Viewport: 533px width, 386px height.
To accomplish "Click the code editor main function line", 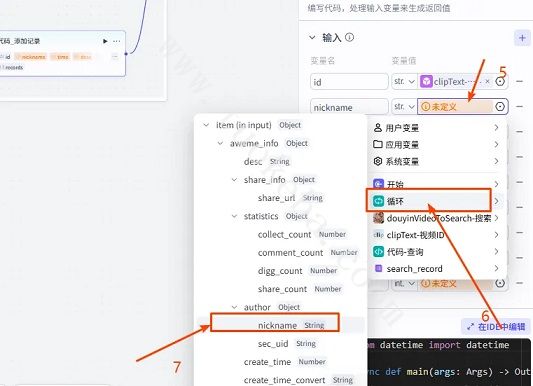I will point(450,372).
